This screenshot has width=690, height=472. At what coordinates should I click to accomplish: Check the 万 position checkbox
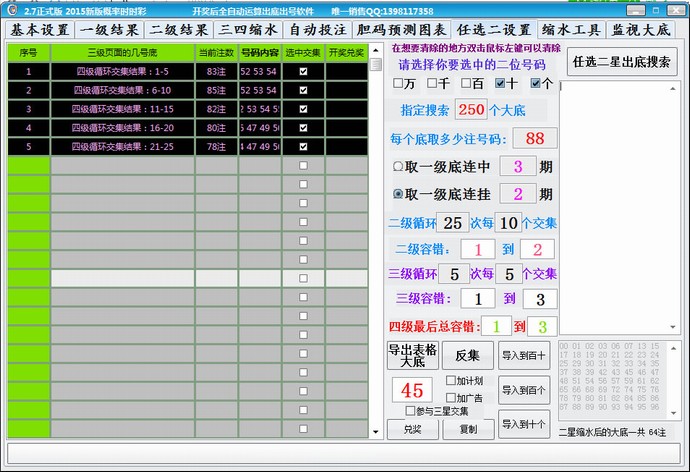click(x=399, y=84)
